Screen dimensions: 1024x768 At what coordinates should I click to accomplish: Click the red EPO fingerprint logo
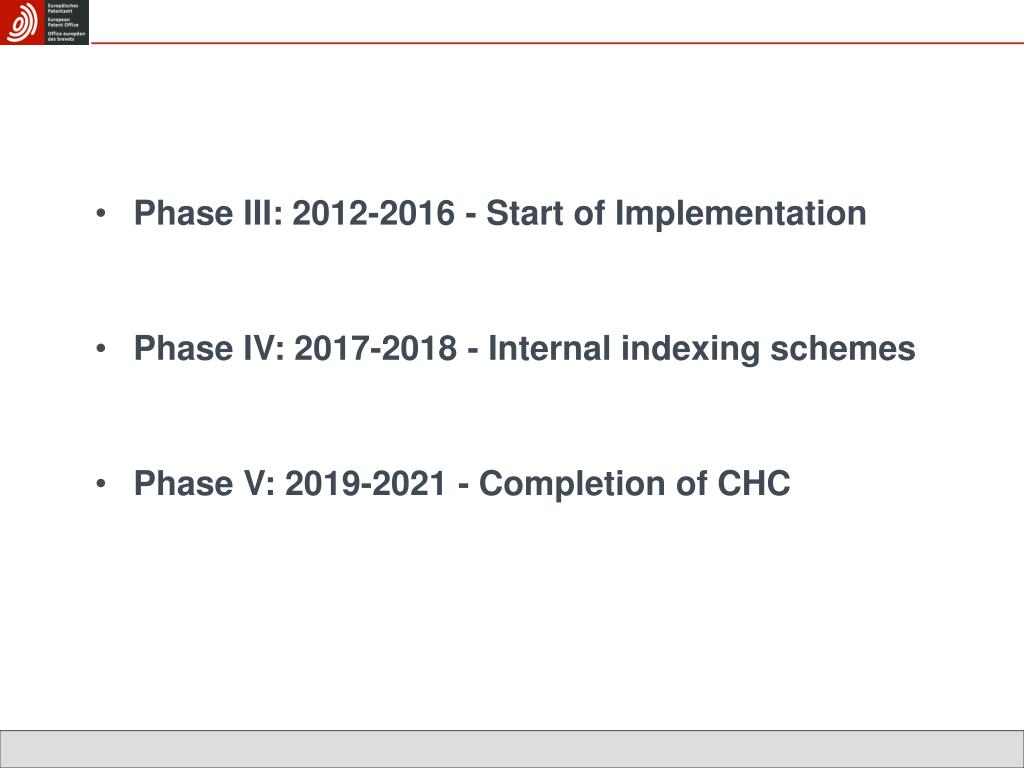coord(22,22)
